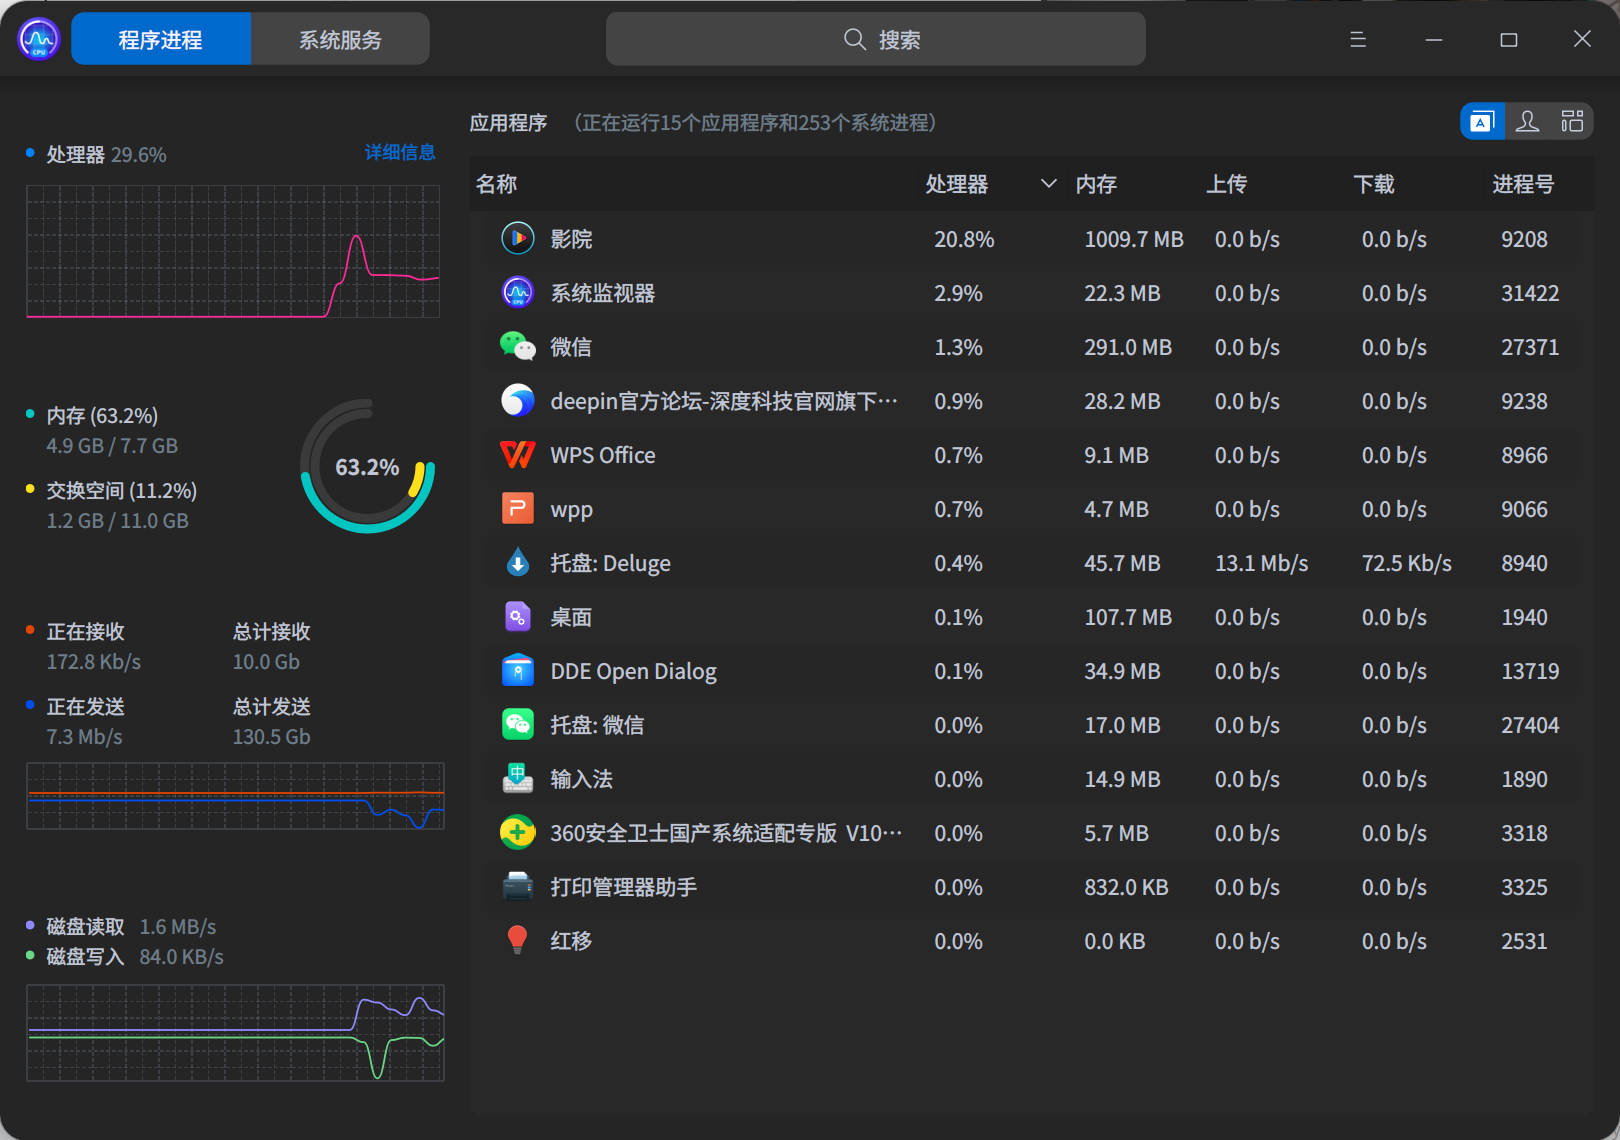Image resolution: width=1620 pixels, height=1140 pixels.
Task: Click inside the 搜索 search field
Action: point(875,39)
